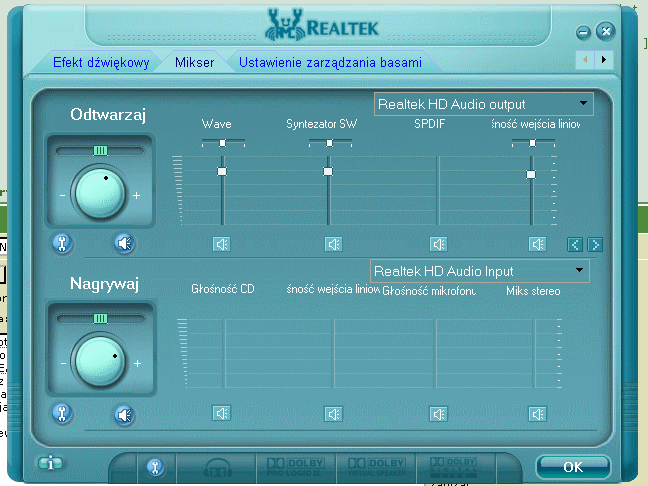The height and width of the screenshot is (486, 648).
Task: Mute the SPDIF playback channel
Action: (438, 244)
